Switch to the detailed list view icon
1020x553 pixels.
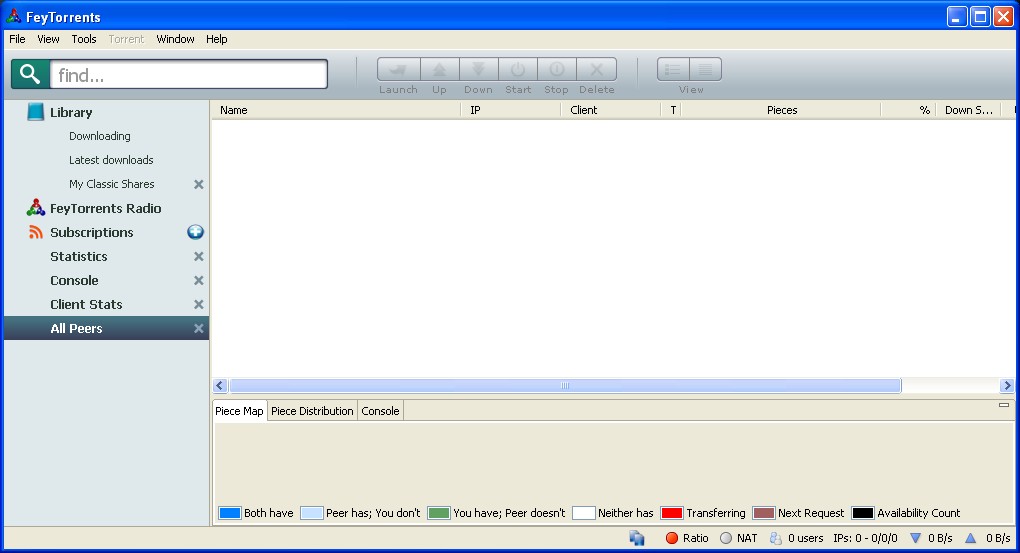click(x=706, y=69)
